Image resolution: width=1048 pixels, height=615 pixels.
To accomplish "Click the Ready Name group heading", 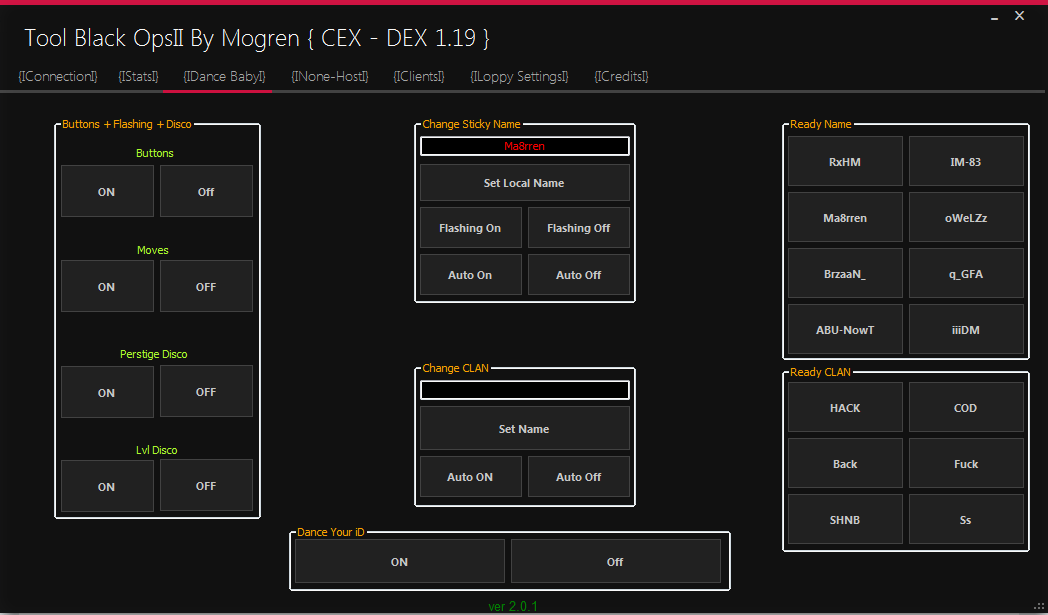I will coord(821,124).
